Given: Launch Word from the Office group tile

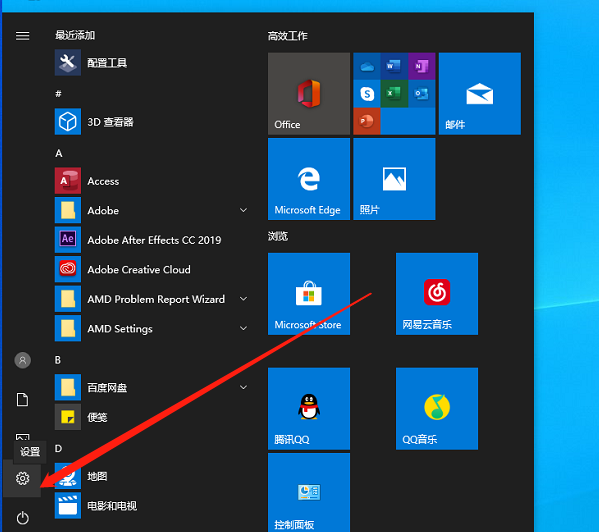Looking at the screenshot, I should [394, 66].
